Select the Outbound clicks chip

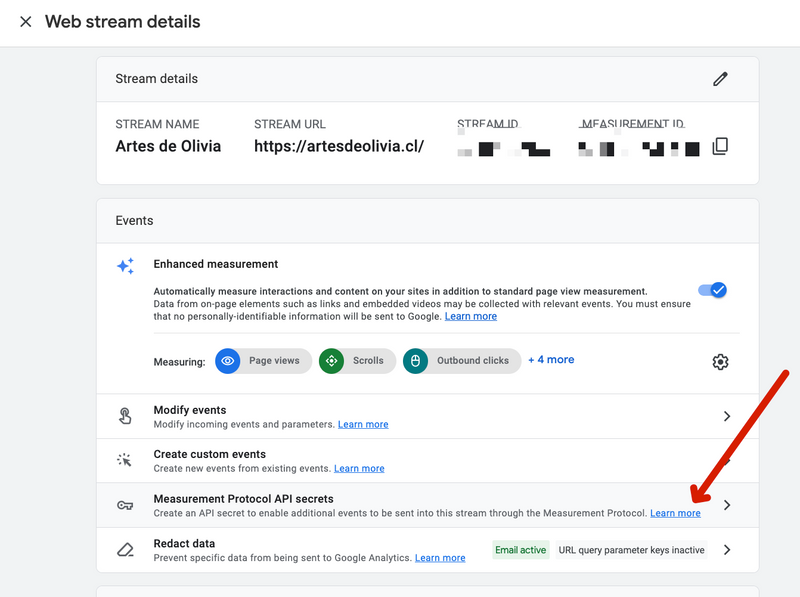click(x=462, y=361)
